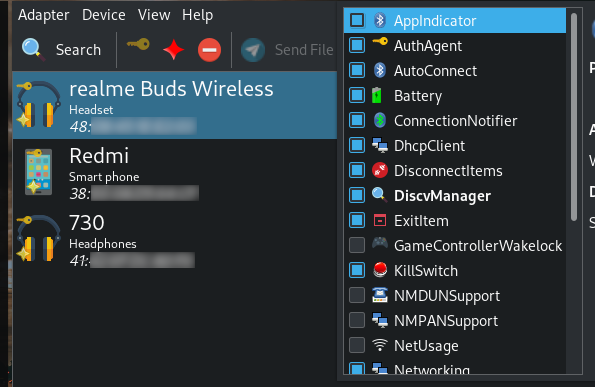595x387 pixels.
Task: Click the golden key Pair icon
Action: point(138,45)
